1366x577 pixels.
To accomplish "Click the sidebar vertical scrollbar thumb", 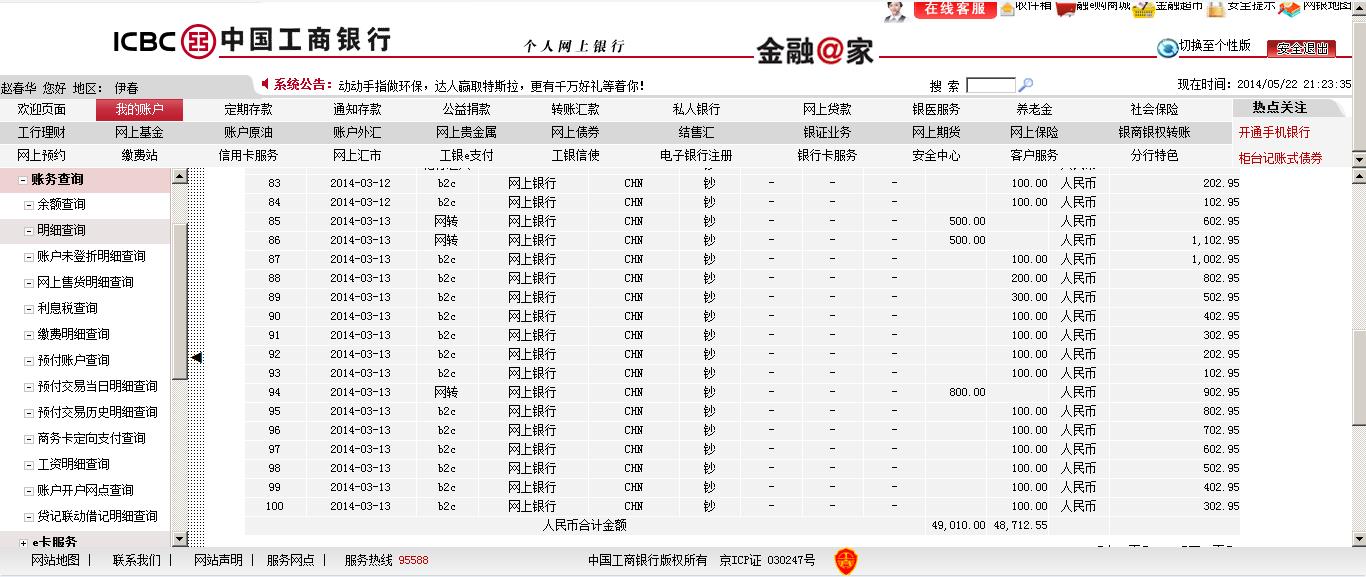I will click(x=180, y=301).
